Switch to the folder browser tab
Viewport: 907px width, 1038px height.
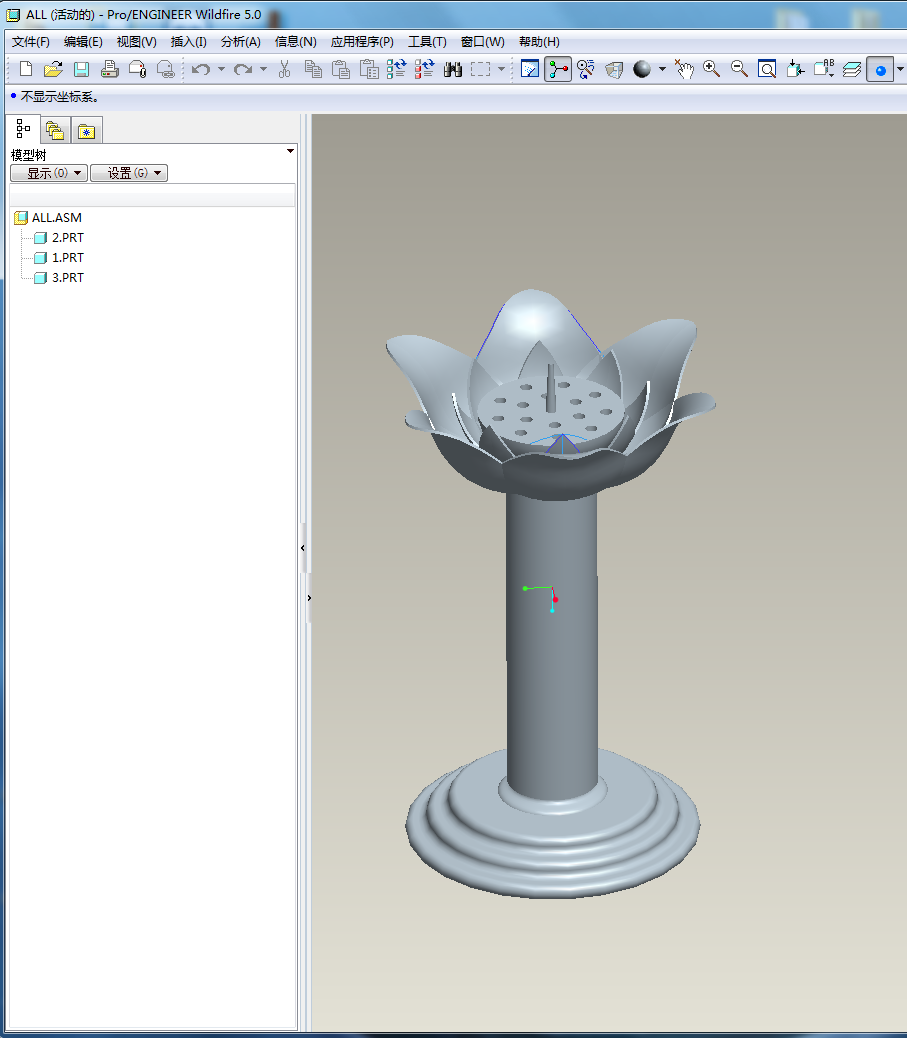(55, 131)
